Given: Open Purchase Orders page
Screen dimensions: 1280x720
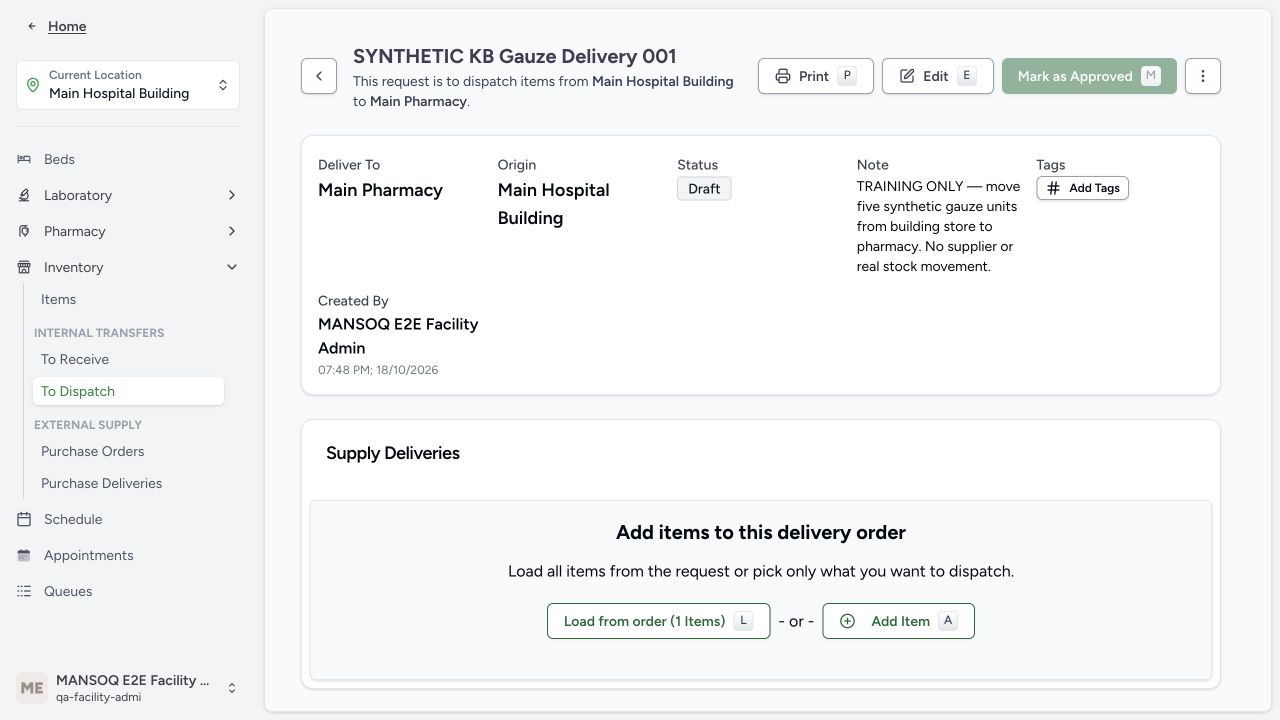Looking at the screenshot, I should [92, 451].
